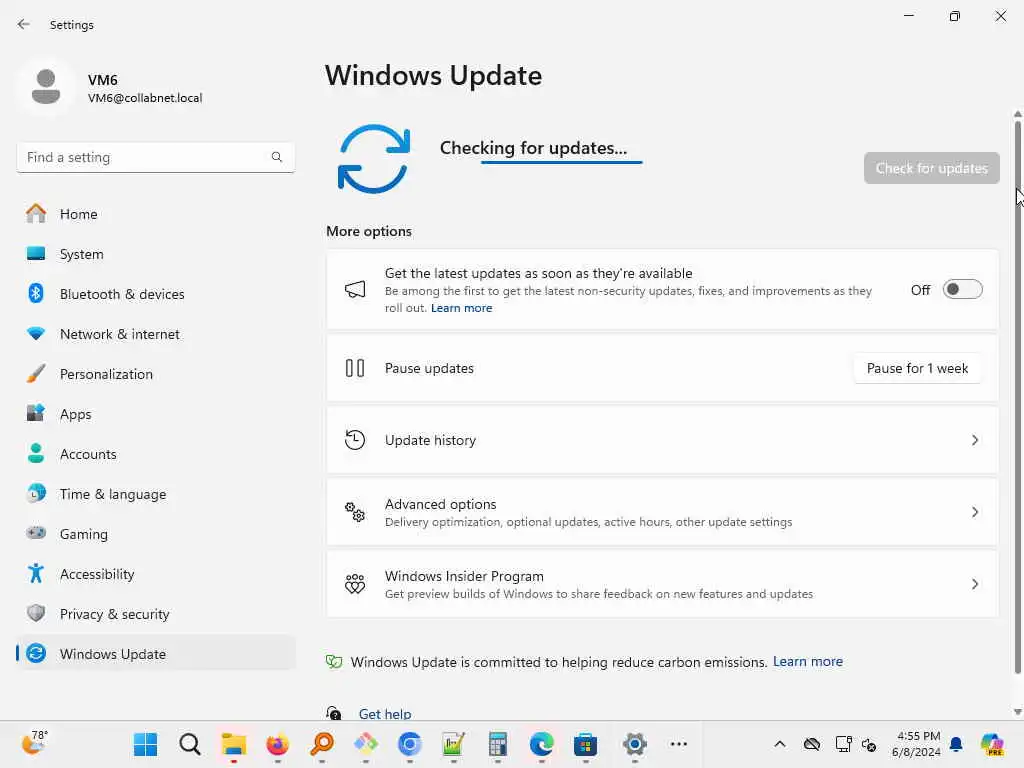The width and height of the screenshot is (1024, 768).
Task: Open taskbar Search magnifier
Action: (x=189, y=744)
